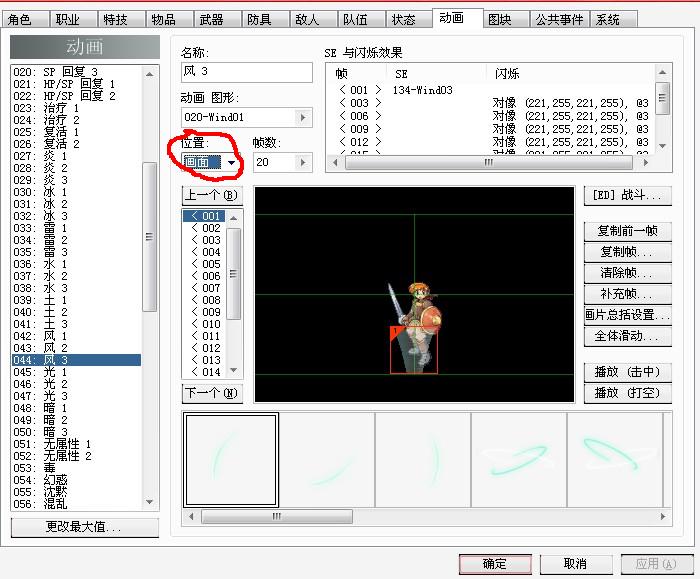Viewport: 700px width, 579px height.
Task: Click the down arrow of the frame list scrollbar
Action: pyautogui.click(x=233, y=371)
